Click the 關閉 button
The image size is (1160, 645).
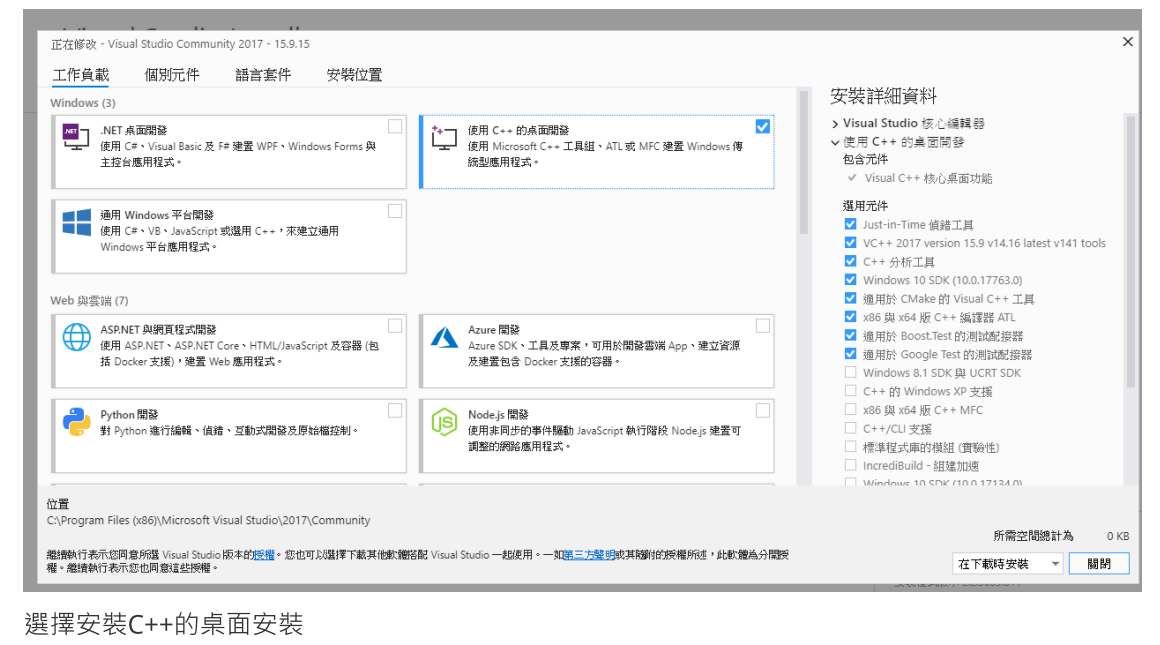point(1098,564)
